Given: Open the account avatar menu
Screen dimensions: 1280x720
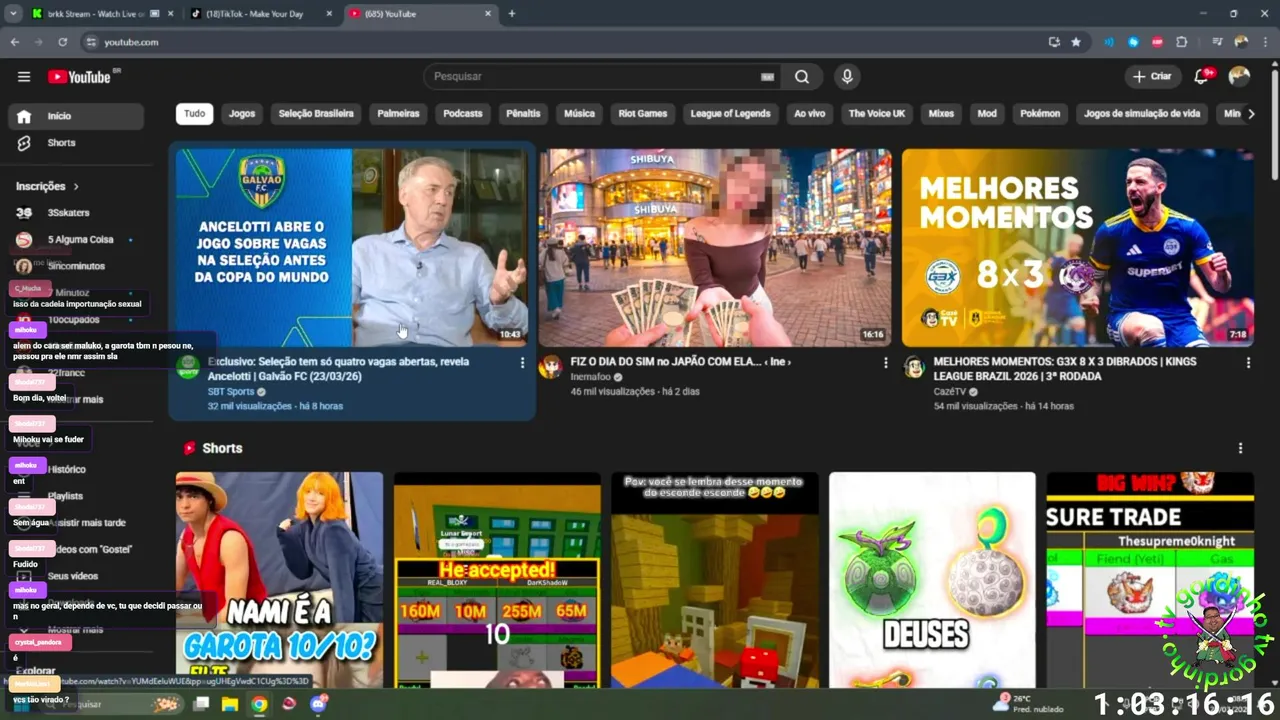Looking at the screenshot, I should [x=1239, y=77].
